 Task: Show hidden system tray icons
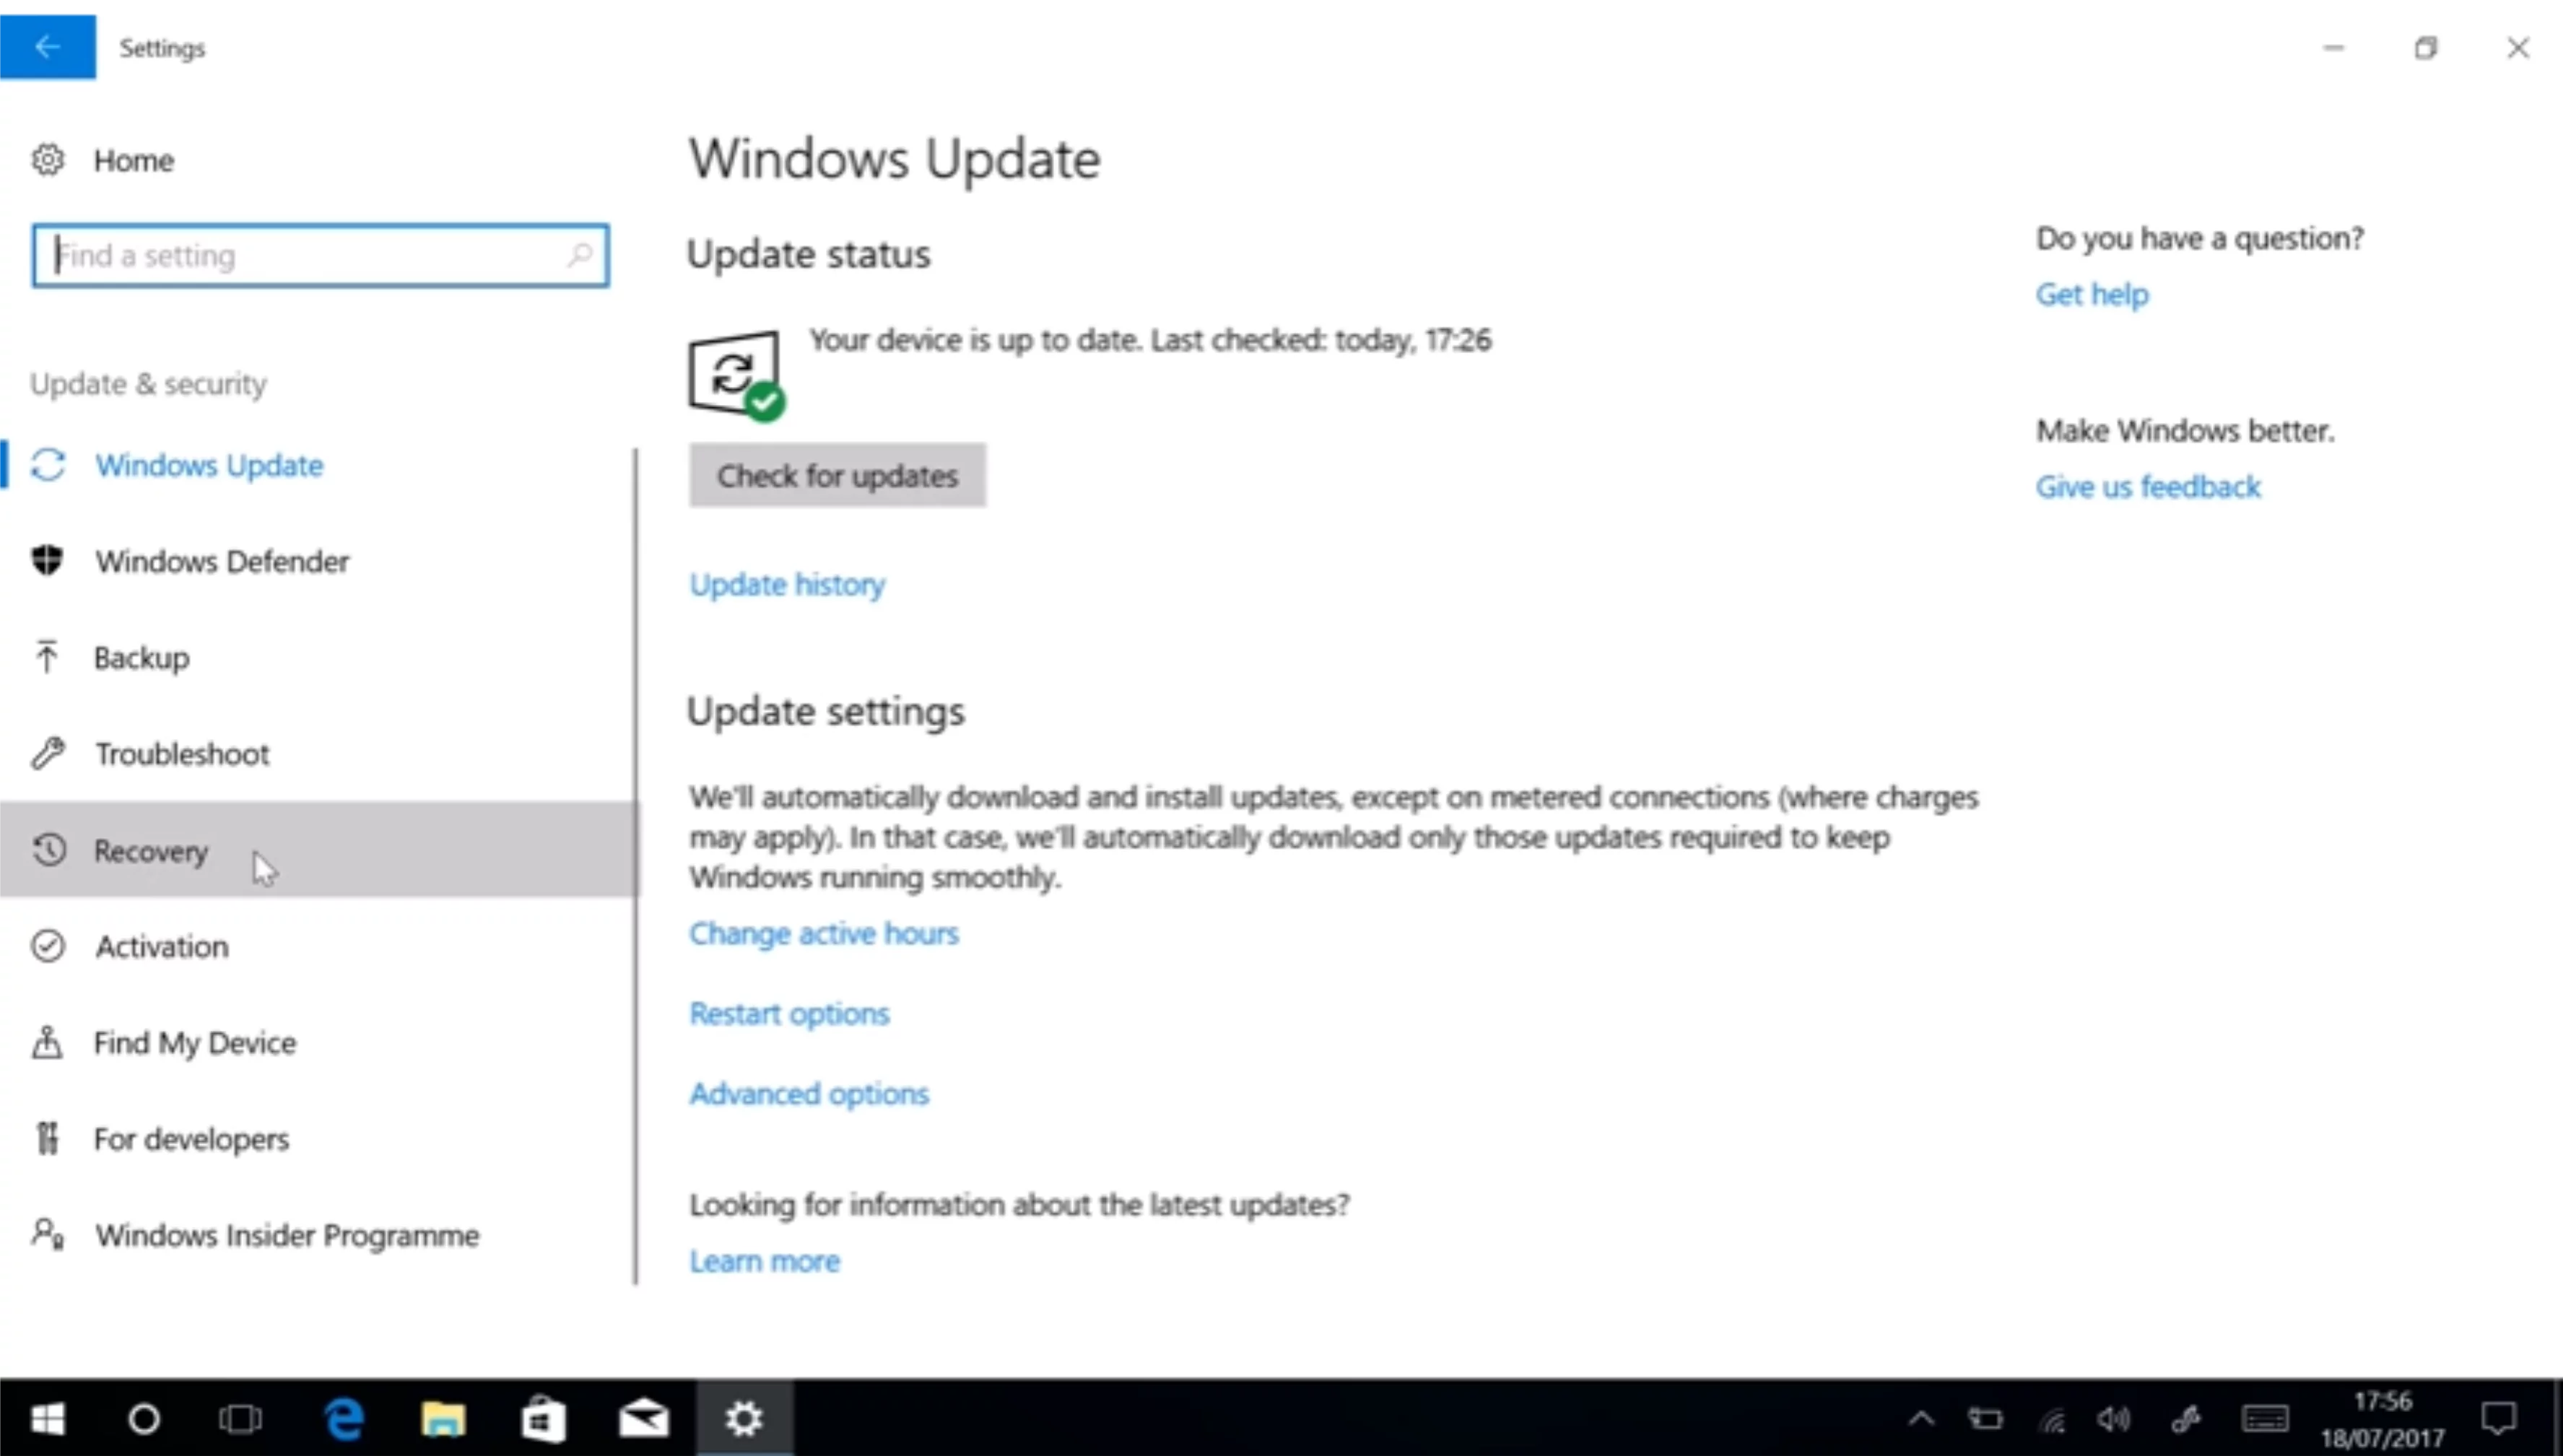pyautogui.click(x=1921, y=1418)
